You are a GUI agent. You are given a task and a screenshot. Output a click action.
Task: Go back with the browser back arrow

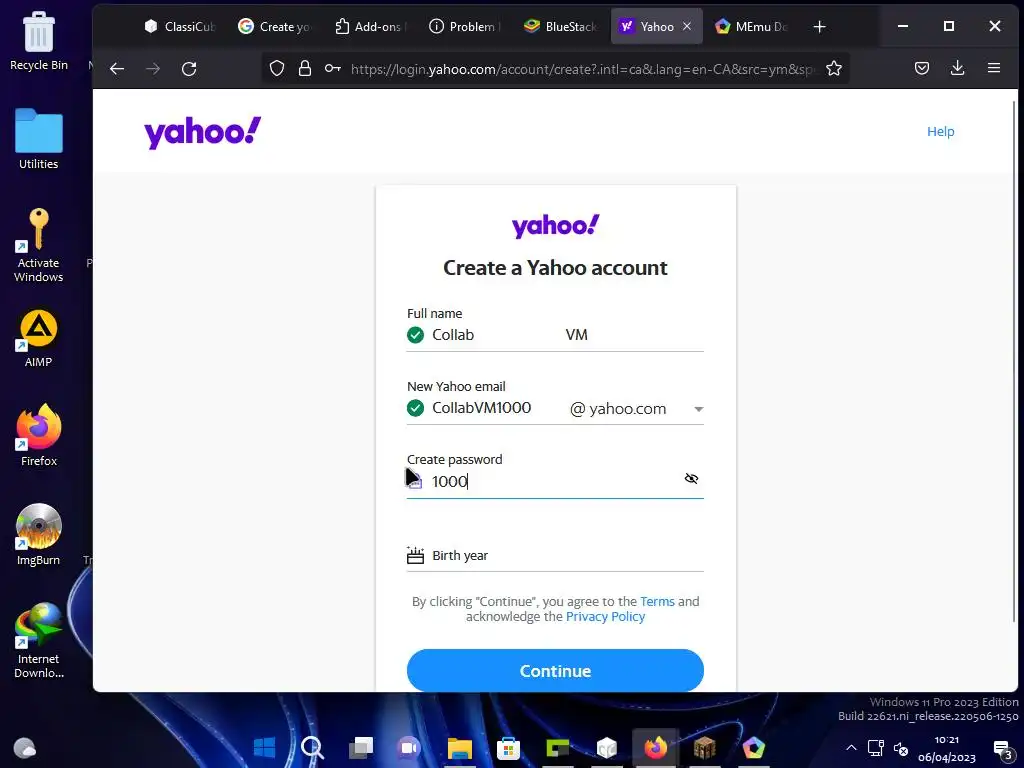coord(117,69)
